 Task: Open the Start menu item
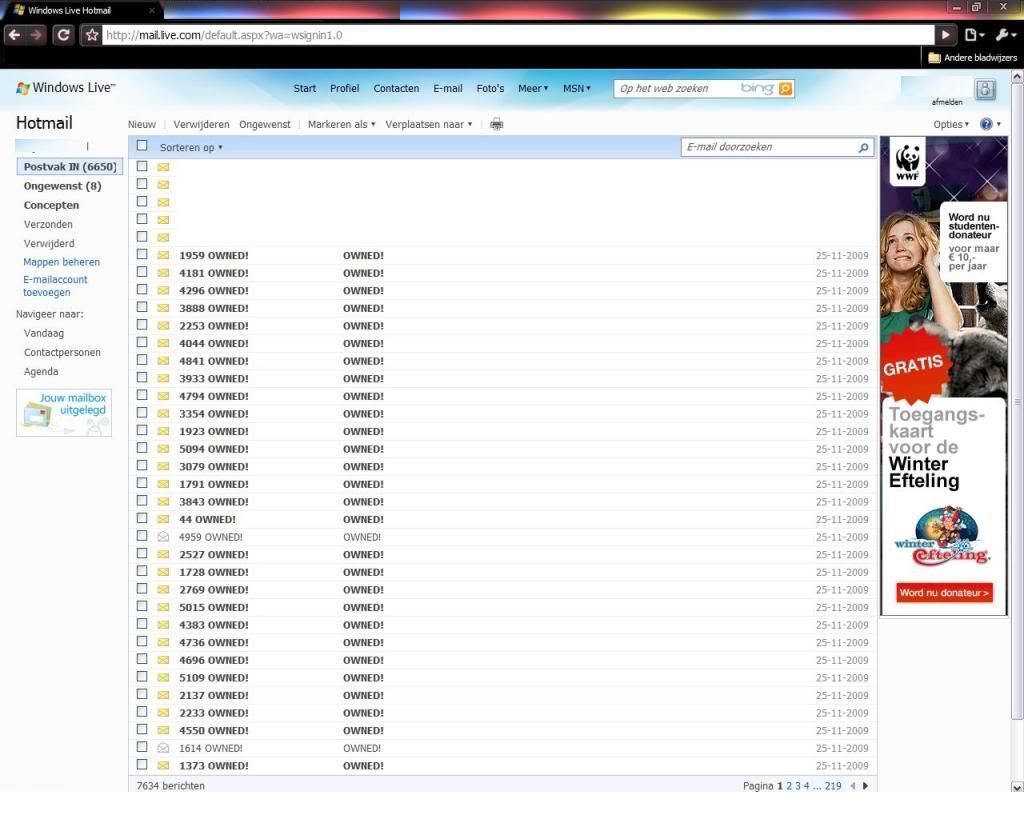(x=304, y=88)
